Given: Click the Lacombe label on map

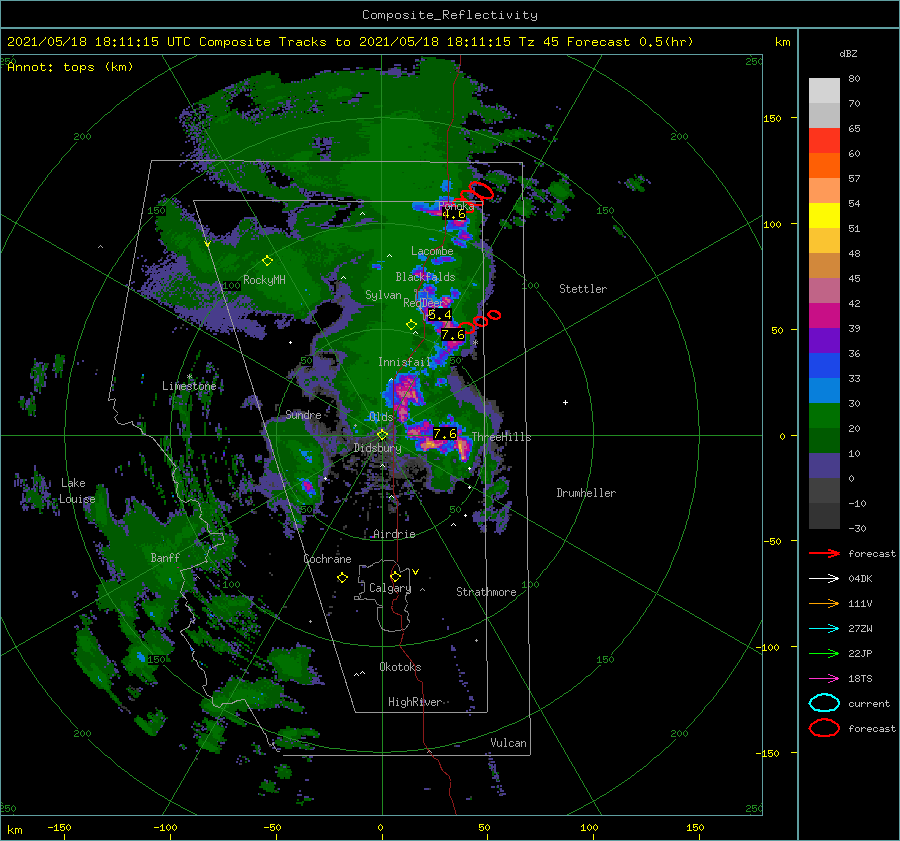Looking at the screenshot, I should 432,251.
